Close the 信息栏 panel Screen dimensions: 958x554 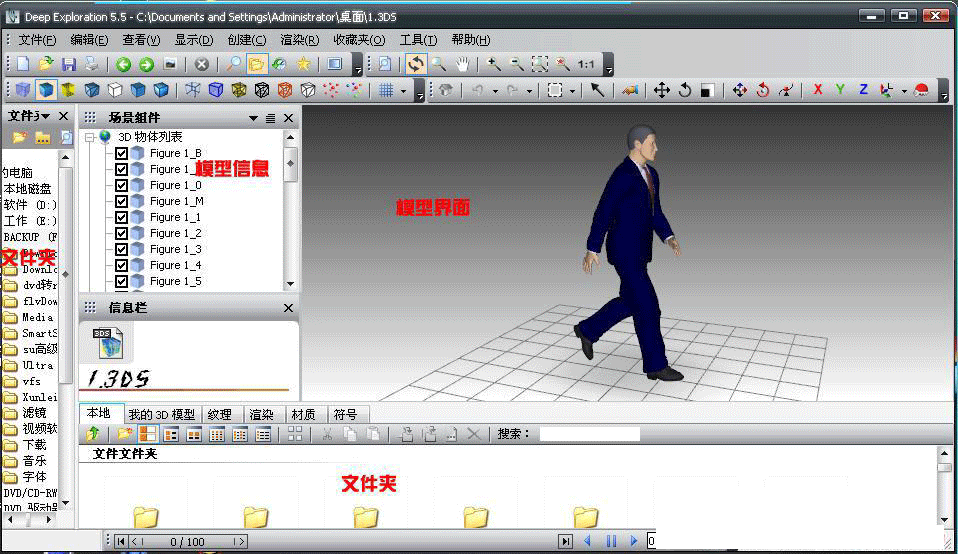coord(288,308)
